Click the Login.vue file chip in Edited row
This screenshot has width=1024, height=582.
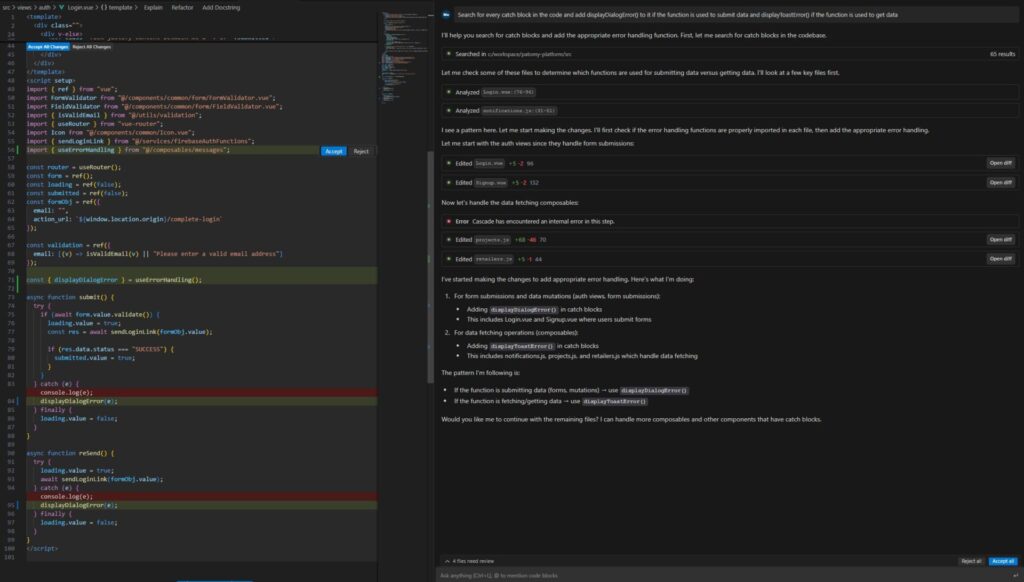point(489,164)
